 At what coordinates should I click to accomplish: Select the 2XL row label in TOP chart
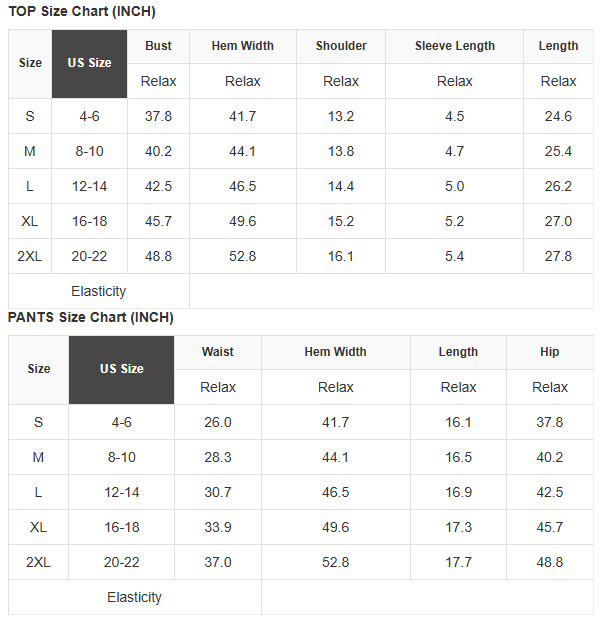pyautogui.click(x=30, y=256)
